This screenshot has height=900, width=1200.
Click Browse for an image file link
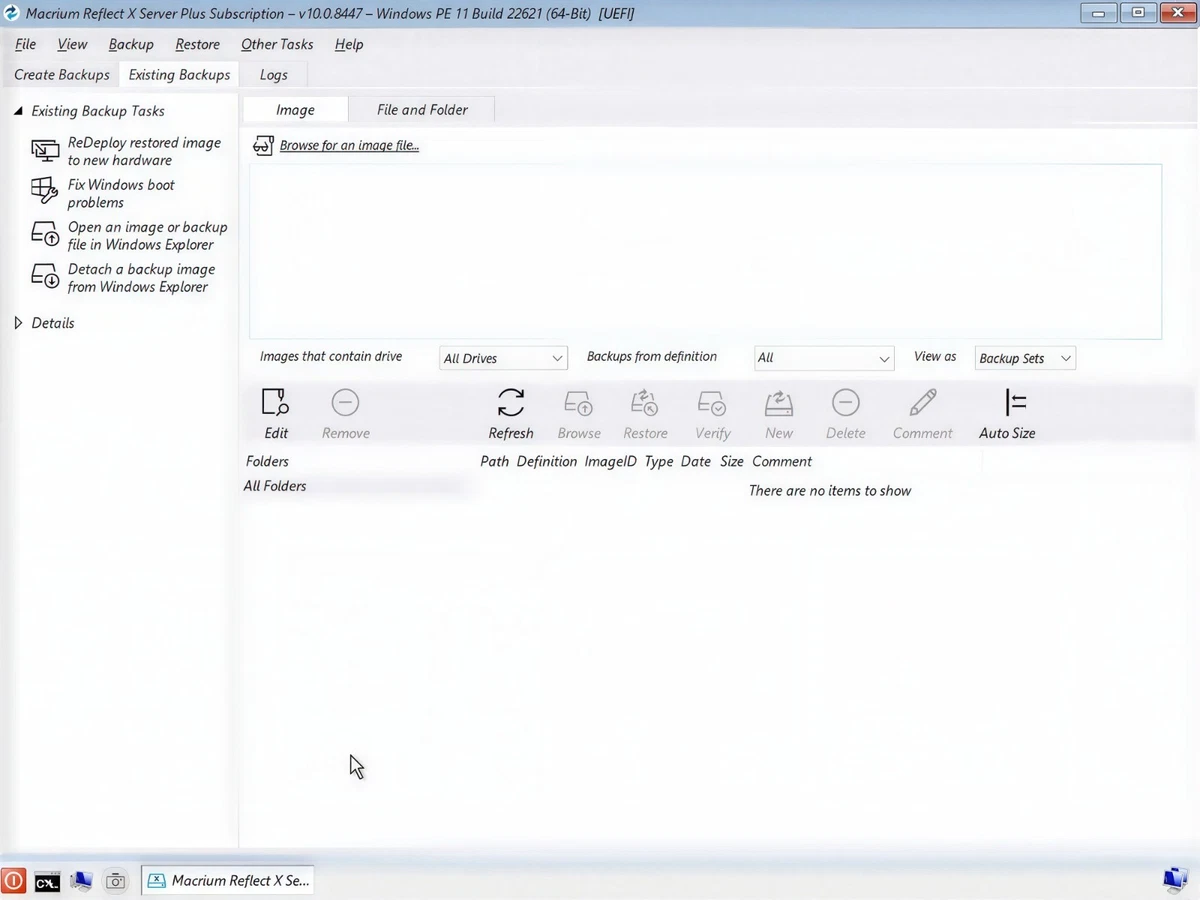click(349, 146)
